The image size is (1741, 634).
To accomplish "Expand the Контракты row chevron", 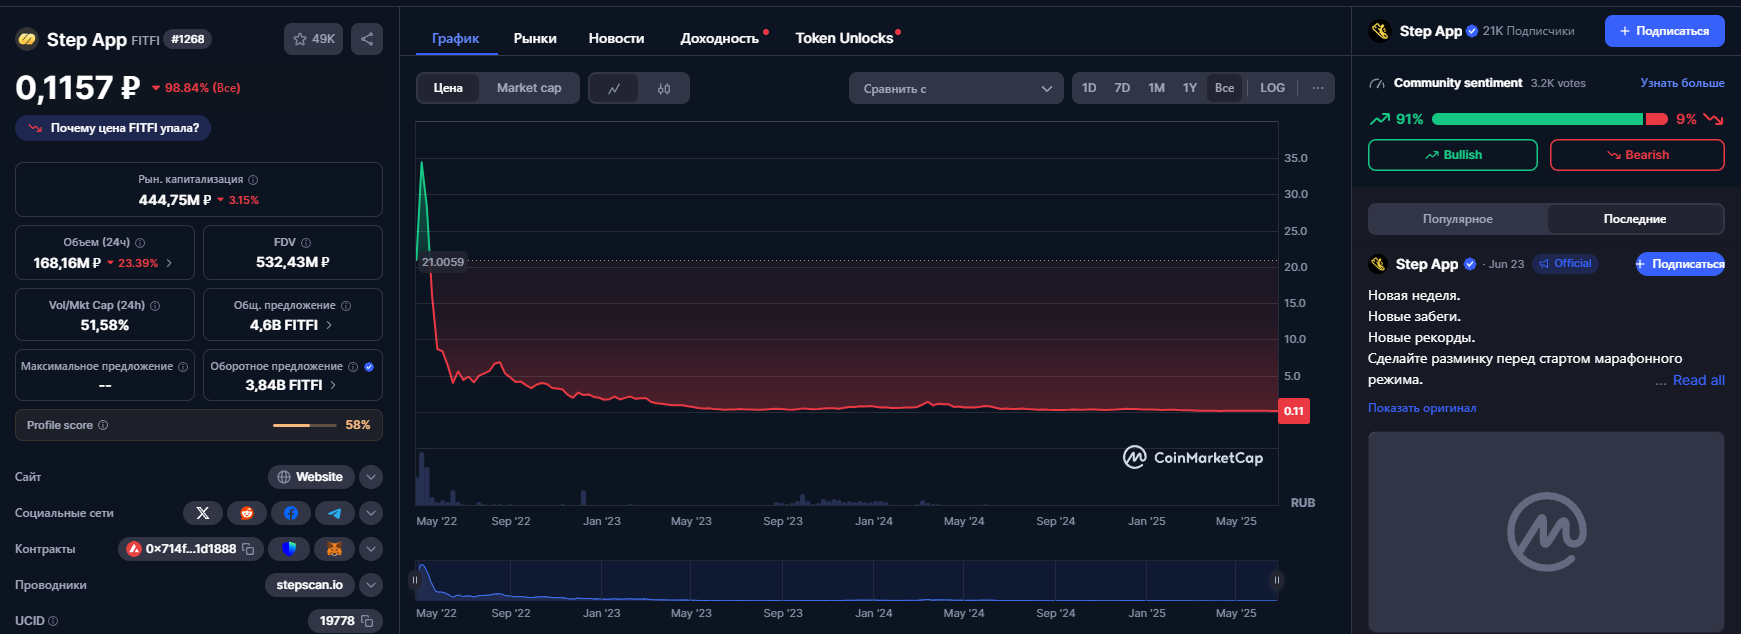I will coord(371,549).
